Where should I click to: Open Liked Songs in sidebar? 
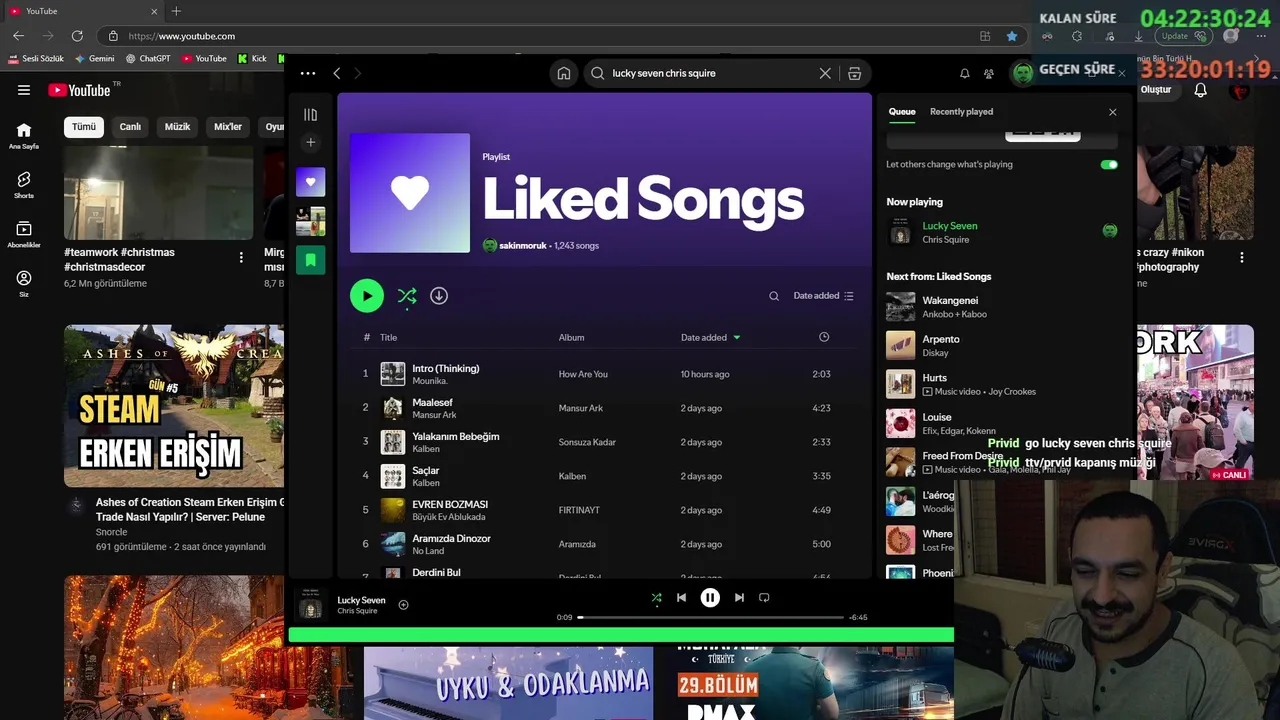310,182
